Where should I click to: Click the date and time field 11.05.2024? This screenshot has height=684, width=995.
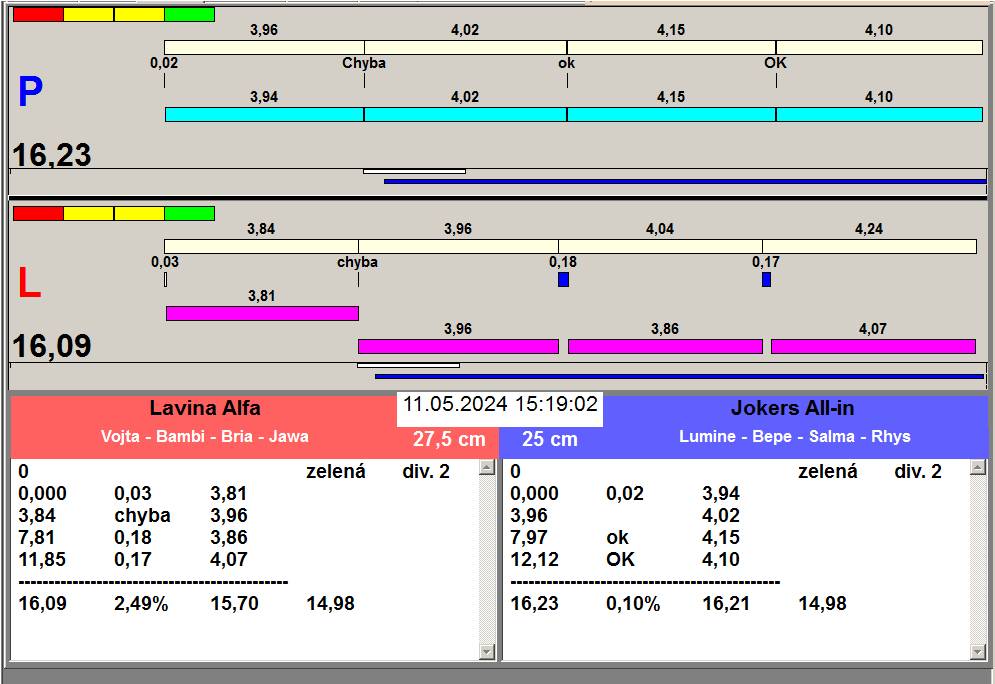pyautogui.click(x=500, y=405)
